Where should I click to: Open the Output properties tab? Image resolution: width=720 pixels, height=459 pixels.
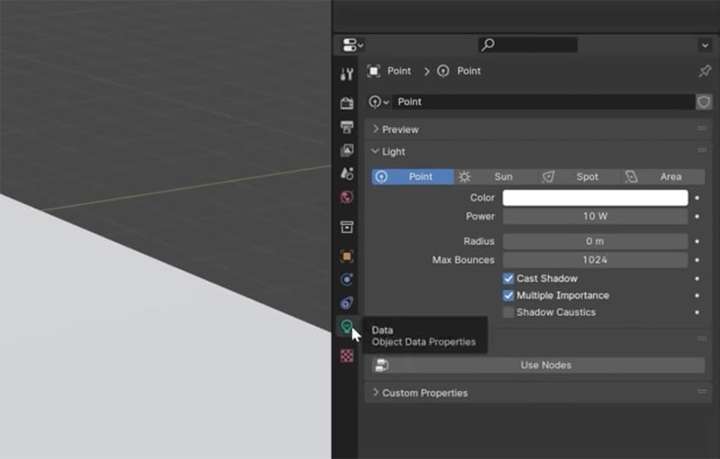pyautogui.click(x=347, y=127)
